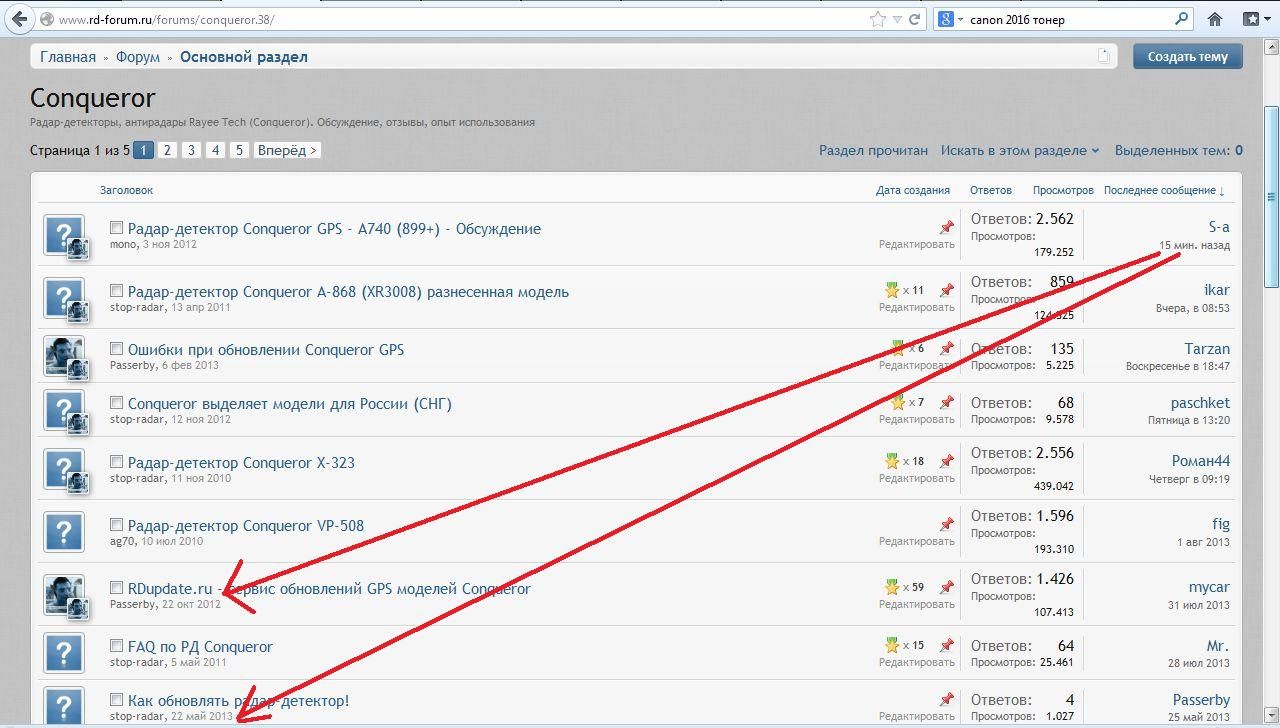Viewport: 1280px width, 728px height.
Task: Tick the RDupdate.ru thread checkbox
Action: pos(117,588)
